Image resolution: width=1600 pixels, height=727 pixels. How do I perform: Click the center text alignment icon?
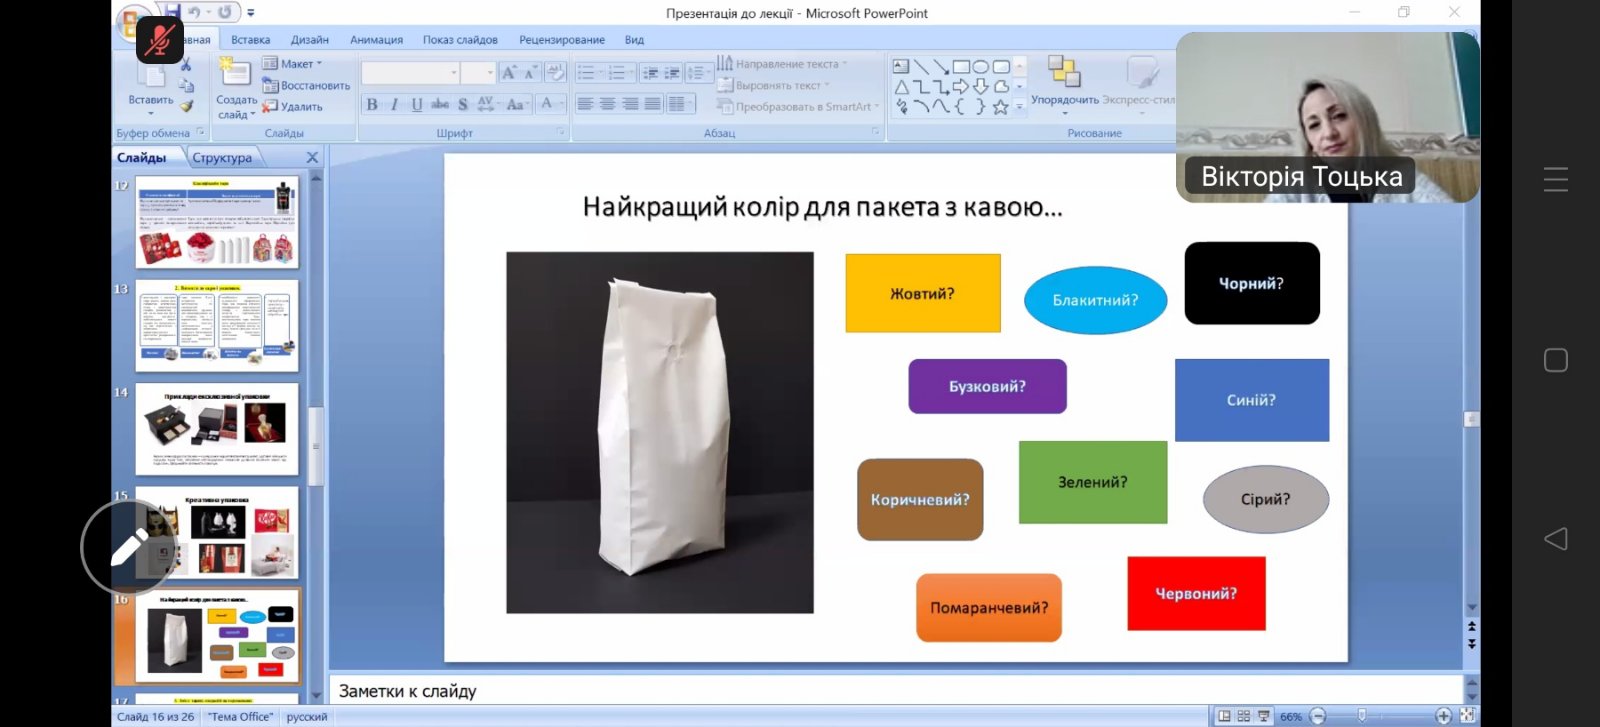[607, 104]
